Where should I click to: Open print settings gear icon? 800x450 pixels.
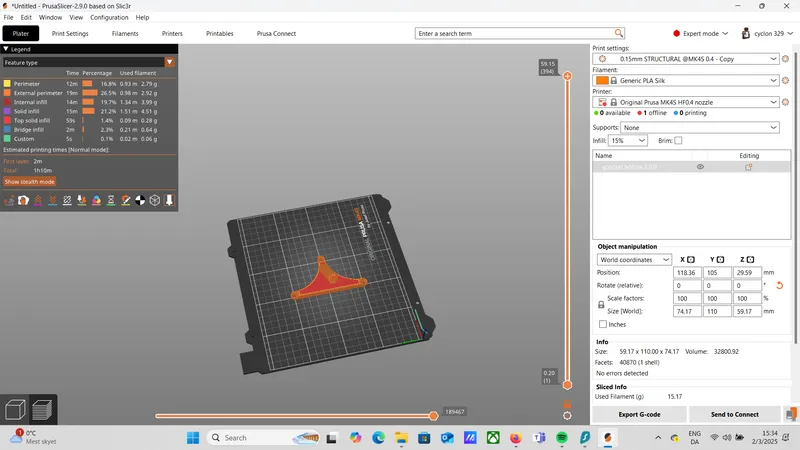(785, 59)
